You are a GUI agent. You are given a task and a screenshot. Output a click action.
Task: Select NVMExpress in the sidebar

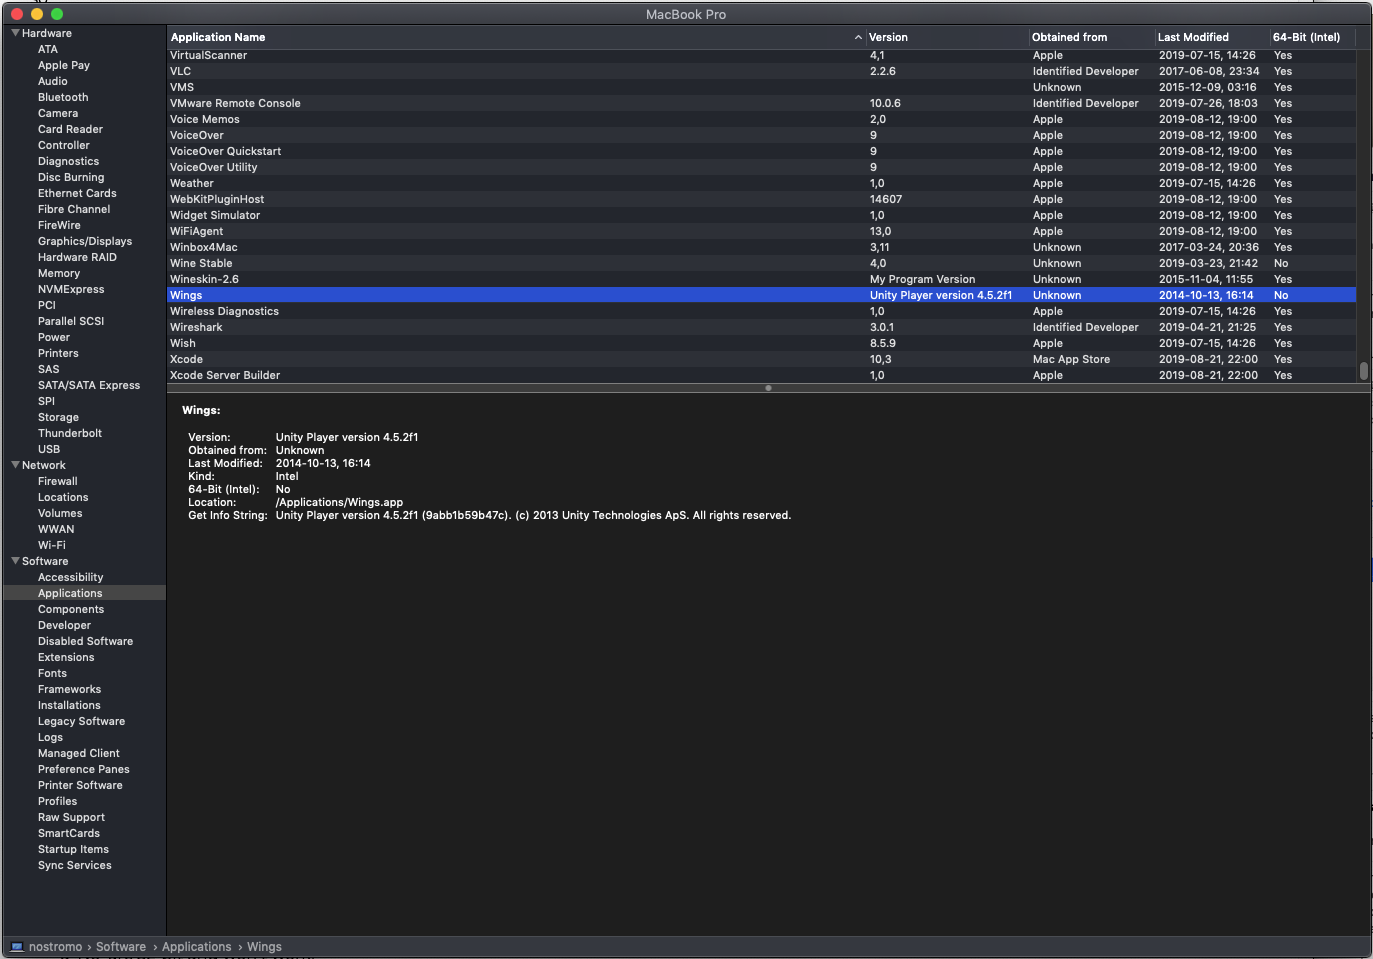click(x=71, y=289)
